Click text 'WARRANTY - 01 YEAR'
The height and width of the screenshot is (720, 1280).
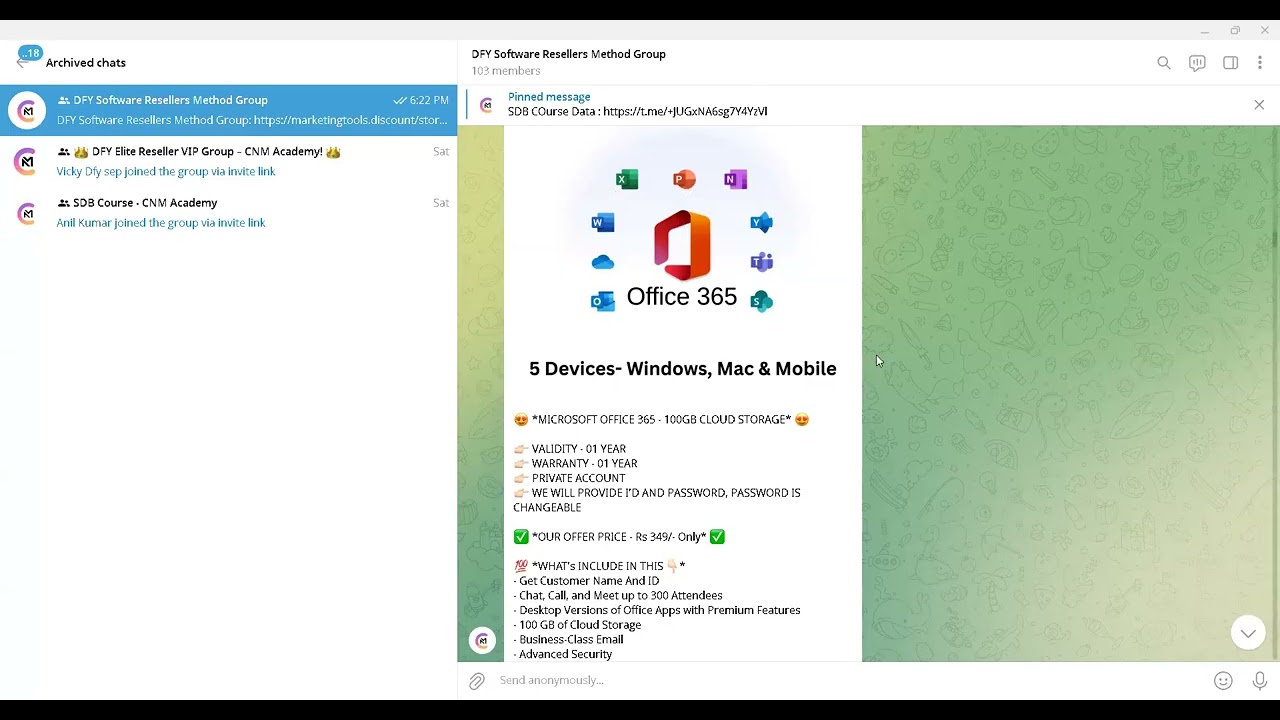pos(584,464)
